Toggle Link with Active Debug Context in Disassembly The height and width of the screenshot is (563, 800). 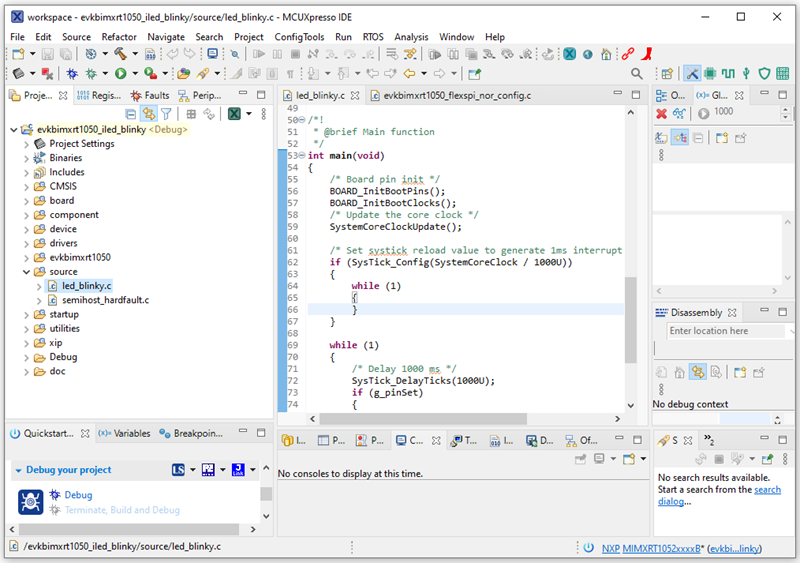click(697, 372)
